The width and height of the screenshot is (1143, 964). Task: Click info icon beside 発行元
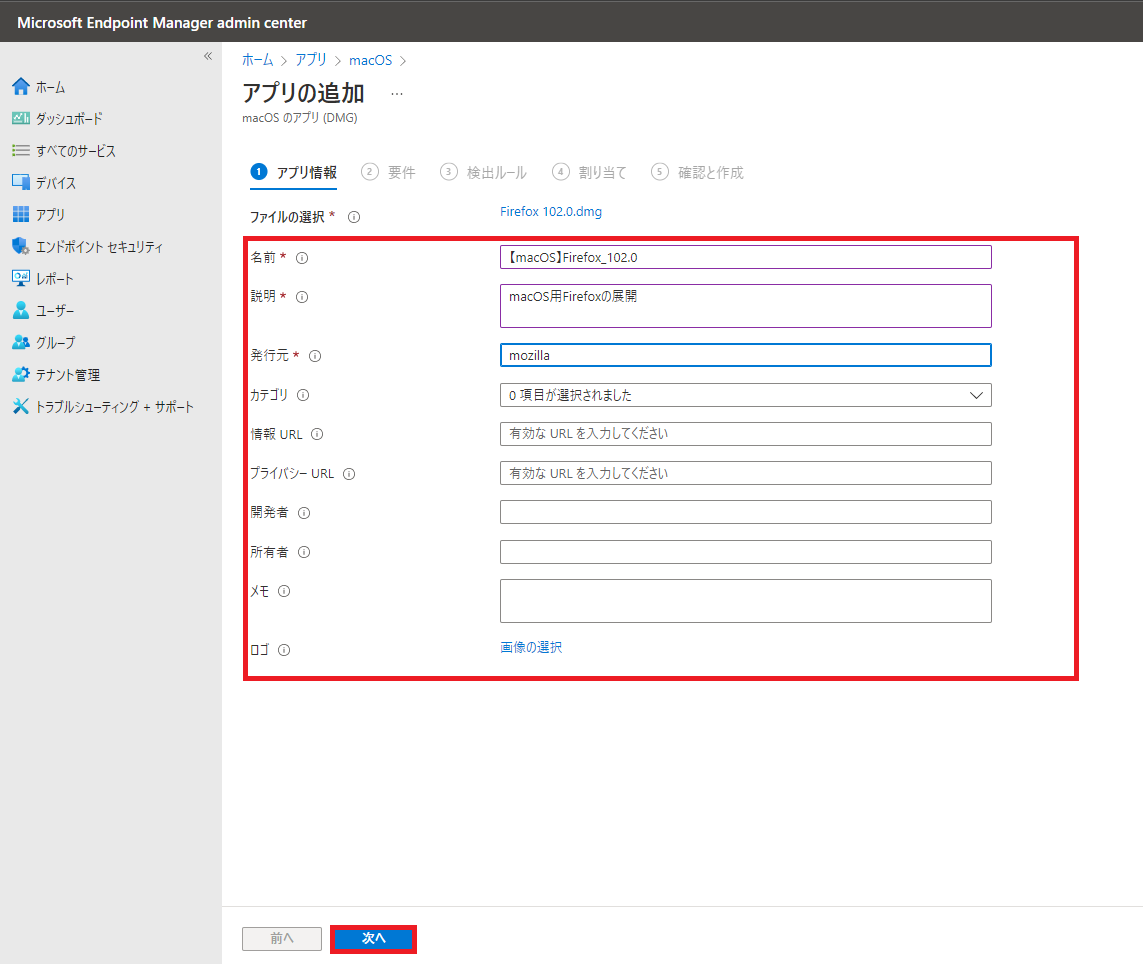[x=315, y=356]
